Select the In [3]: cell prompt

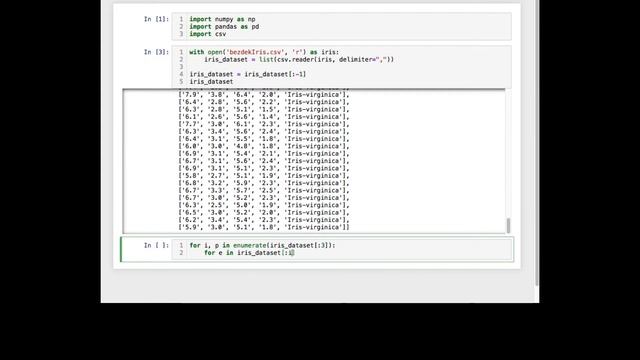click(x=156, y=52)
